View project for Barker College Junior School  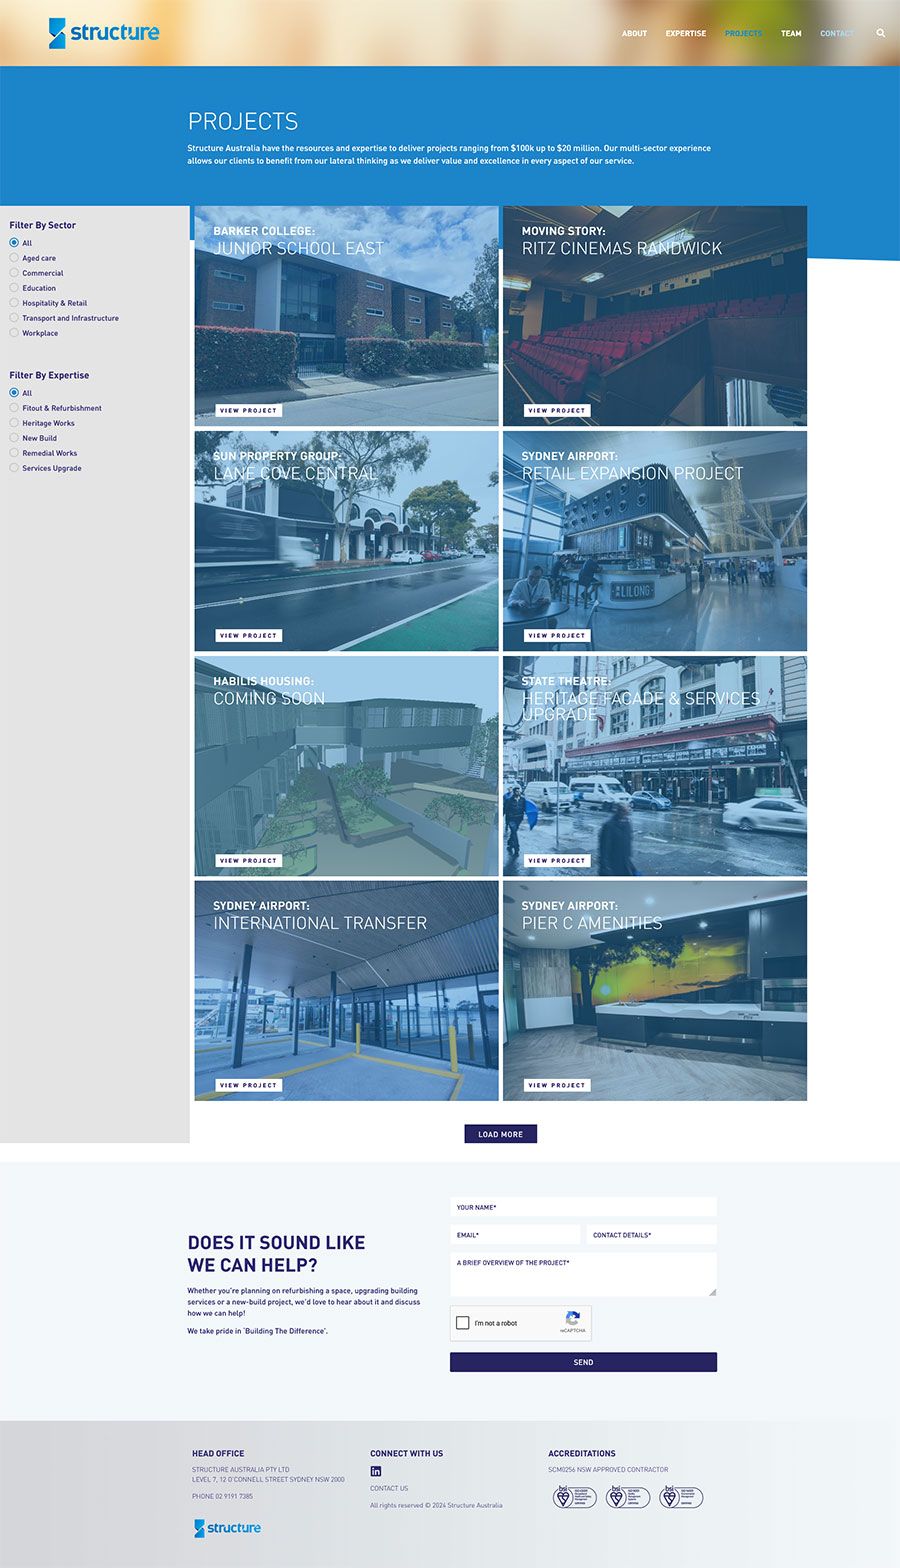[248, 410]
